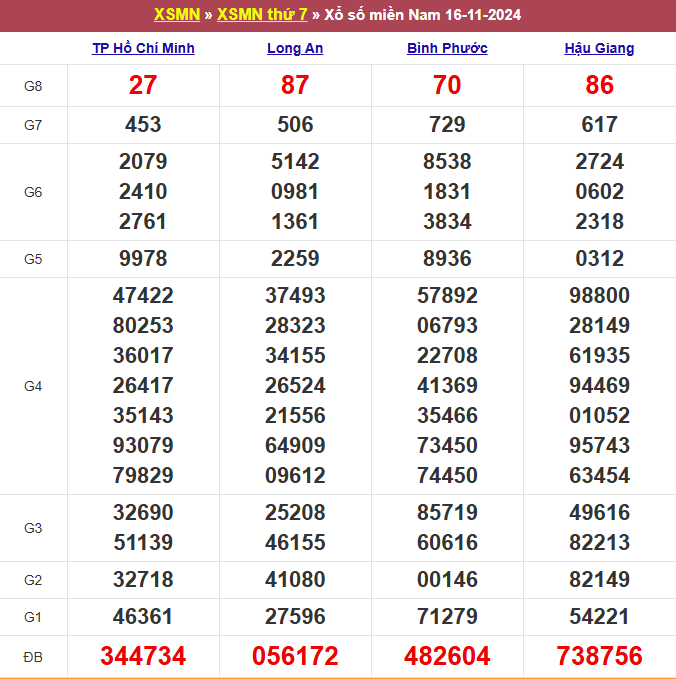Image resolution: width=676 pixels, height=679 pixels.
Task: Open the Long An province link
Action: click(295, 48)
